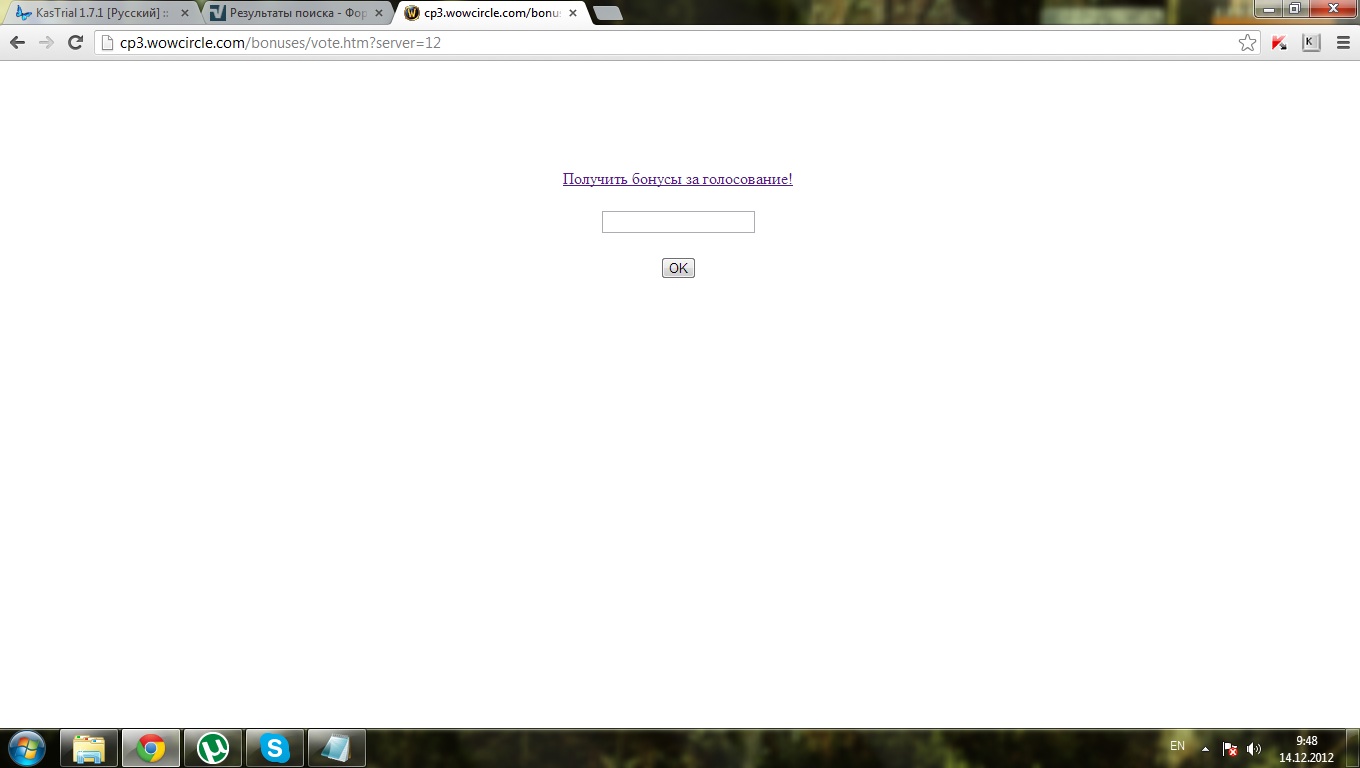Open Skype from the taskbar
This screenshot has height=768, width=1360.
pos(275,748)
